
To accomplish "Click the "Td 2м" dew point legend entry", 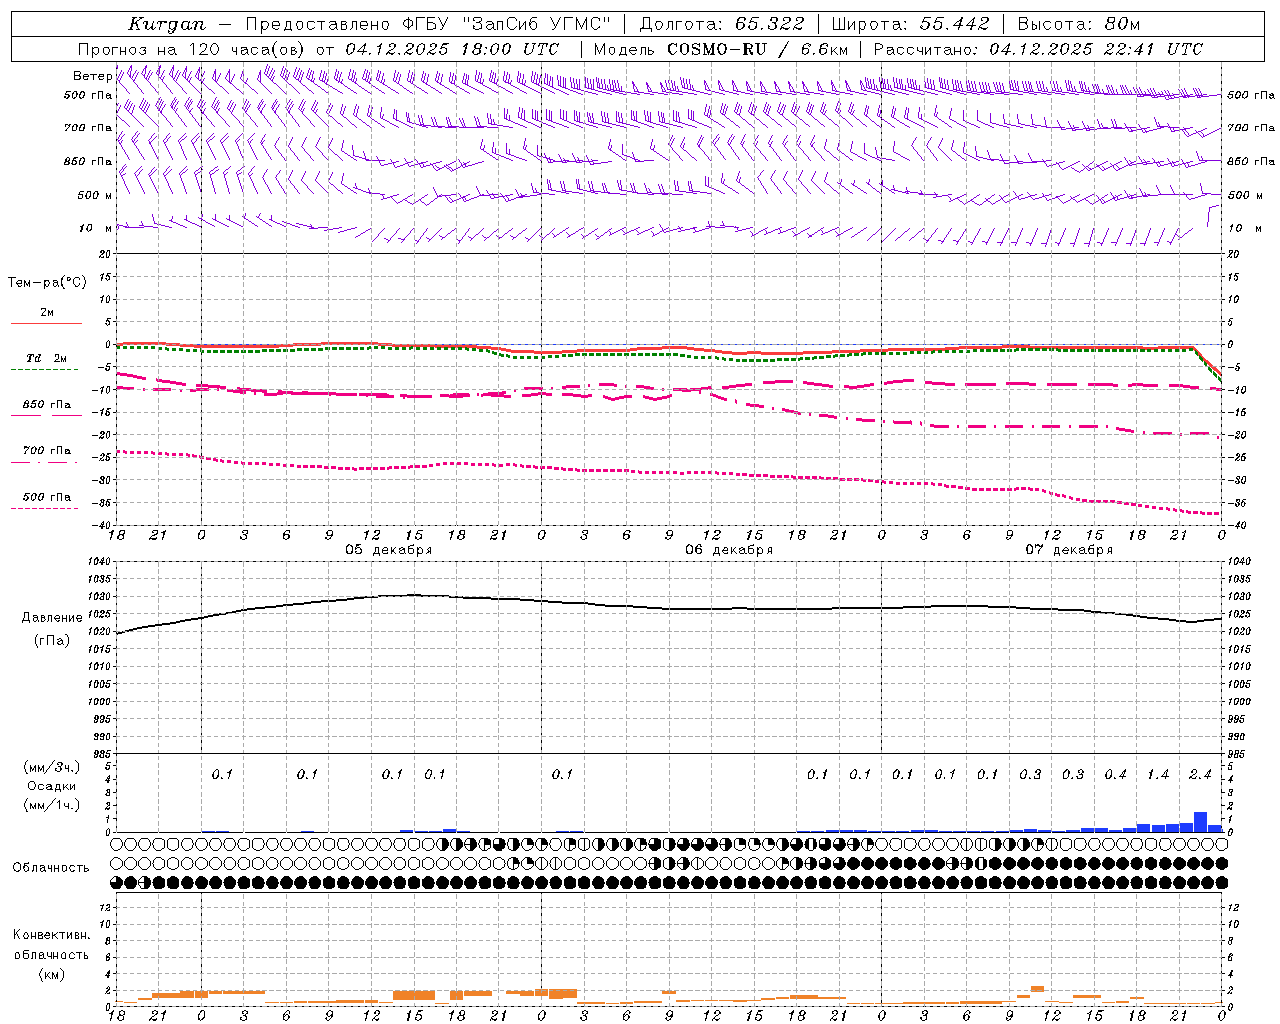I will coord(46,358).
